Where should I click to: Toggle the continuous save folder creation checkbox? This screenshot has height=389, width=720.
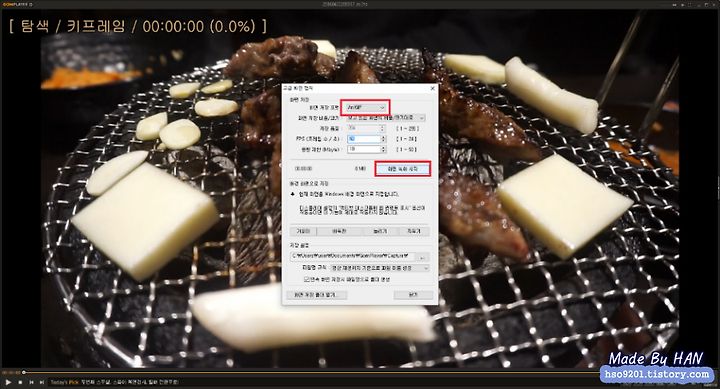[307, 279]
